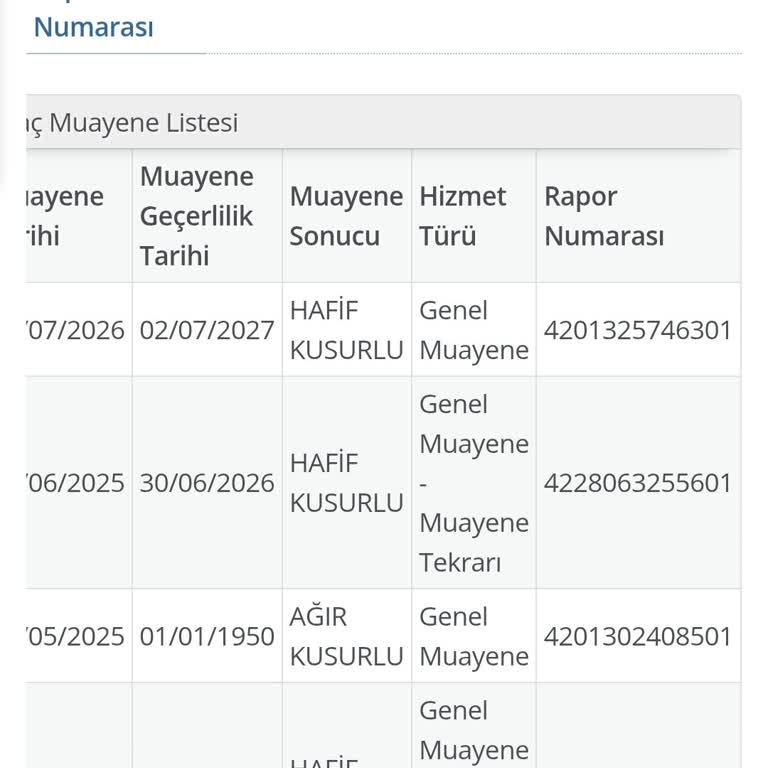Select the Muayene Sonucu column header
The width and height of the screenshot is (768, 768).
(x=347, y=216)
